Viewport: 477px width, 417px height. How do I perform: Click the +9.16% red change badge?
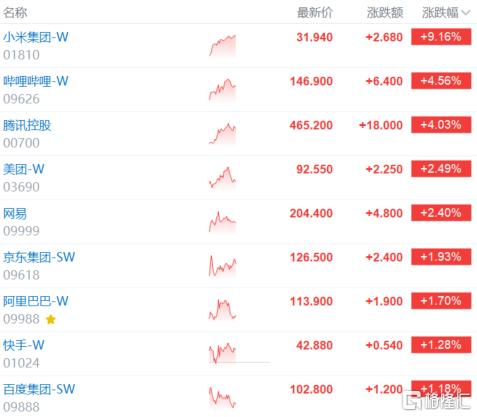click(x=441, y=37)
